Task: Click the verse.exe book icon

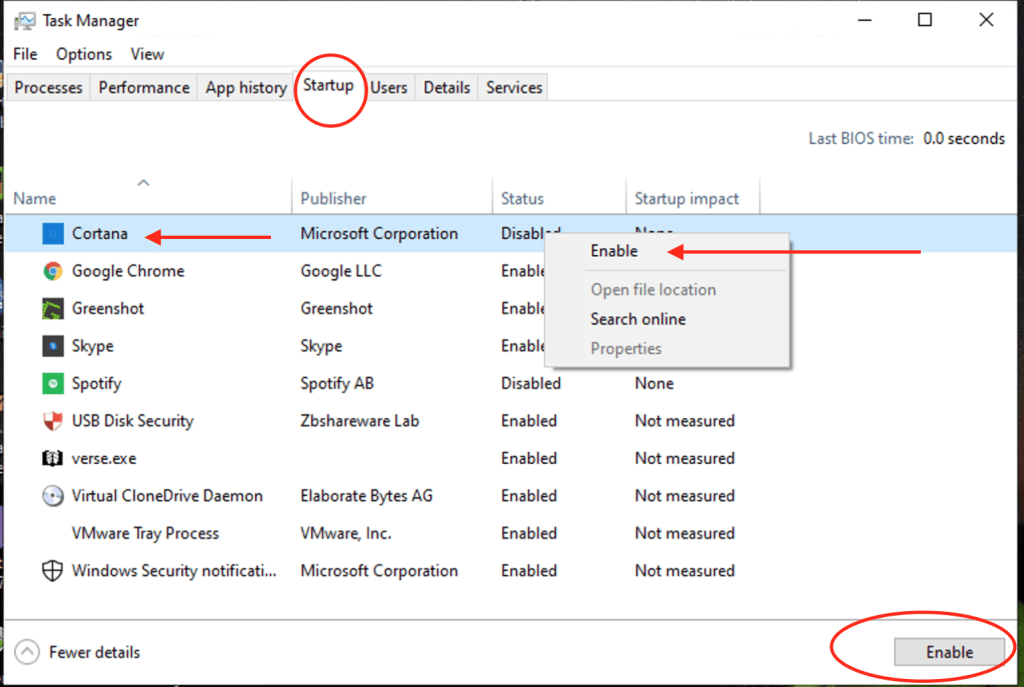Action: click(x=53, y=459)
